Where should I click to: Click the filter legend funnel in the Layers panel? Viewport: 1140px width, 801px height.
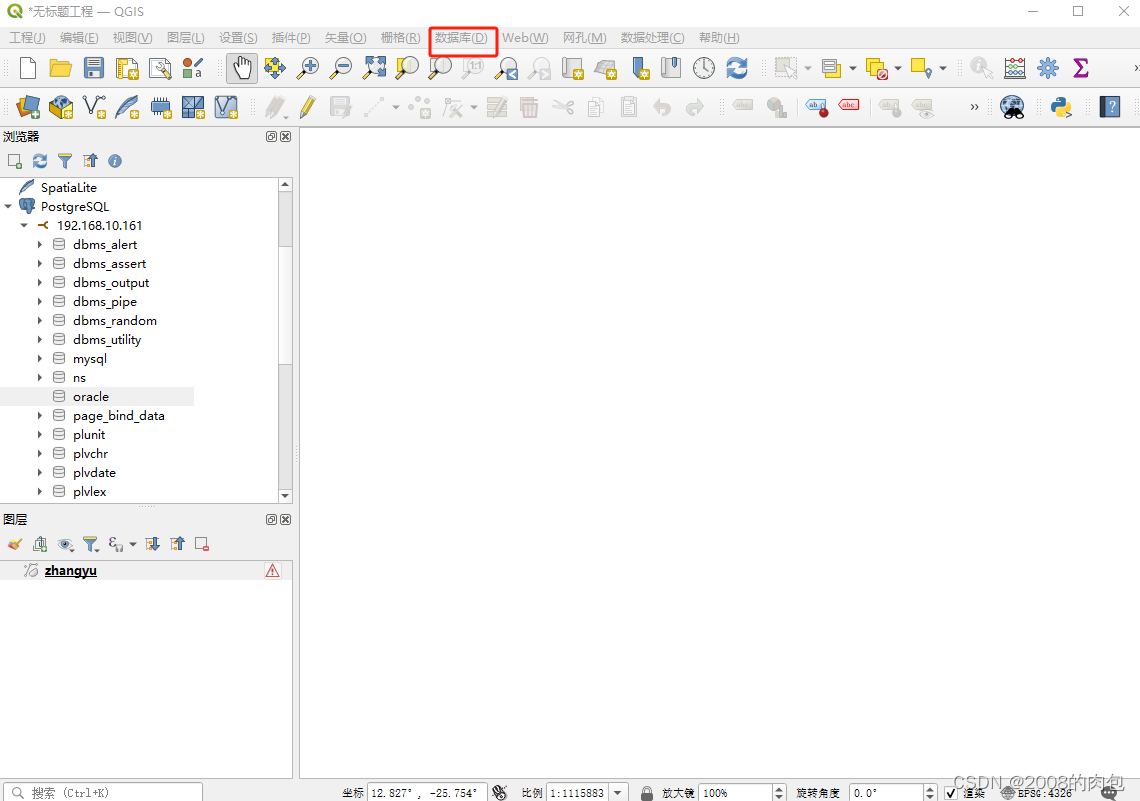point(90,544)
